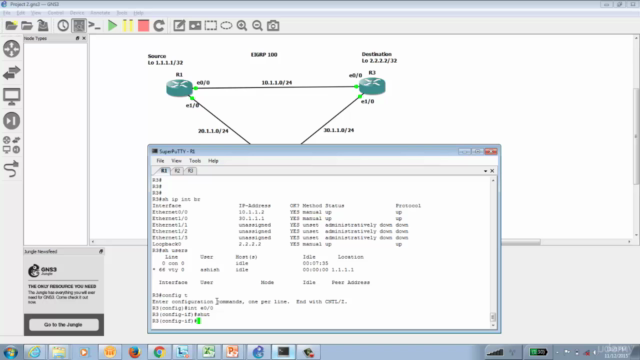The height and width of the screenshot is (360, 640).
Task: Browse end devices monitor icon
Action: tap(11, 97)
